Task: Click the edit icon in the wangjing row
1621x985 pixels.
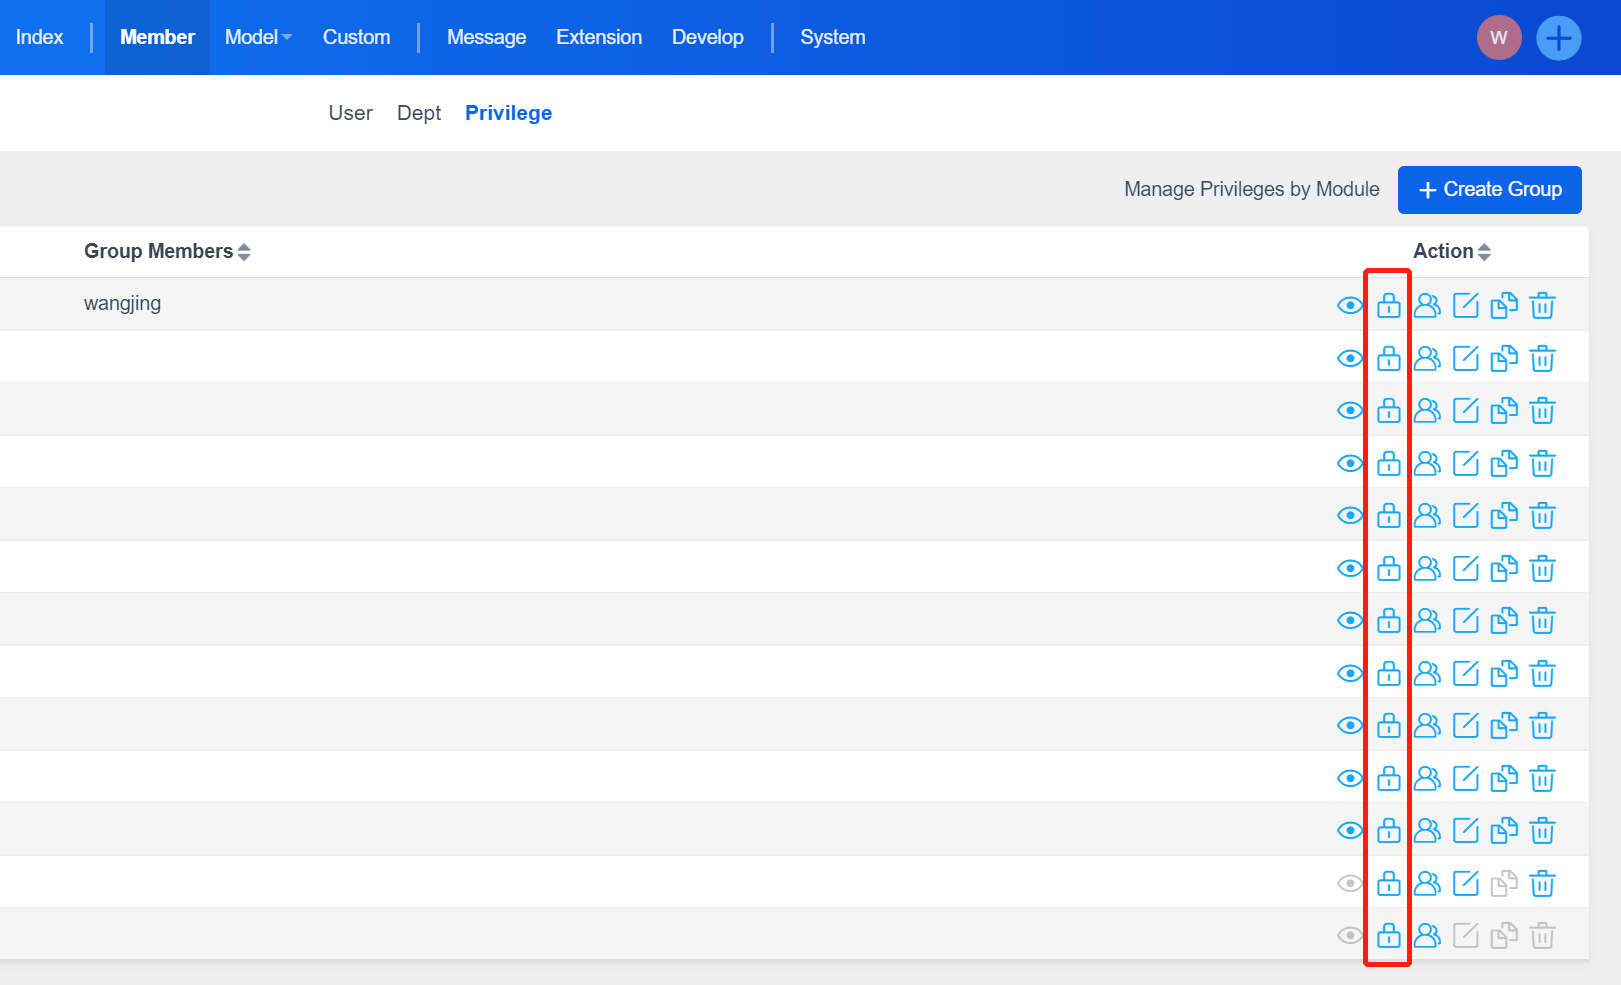Action: [x=1465, y=305]
